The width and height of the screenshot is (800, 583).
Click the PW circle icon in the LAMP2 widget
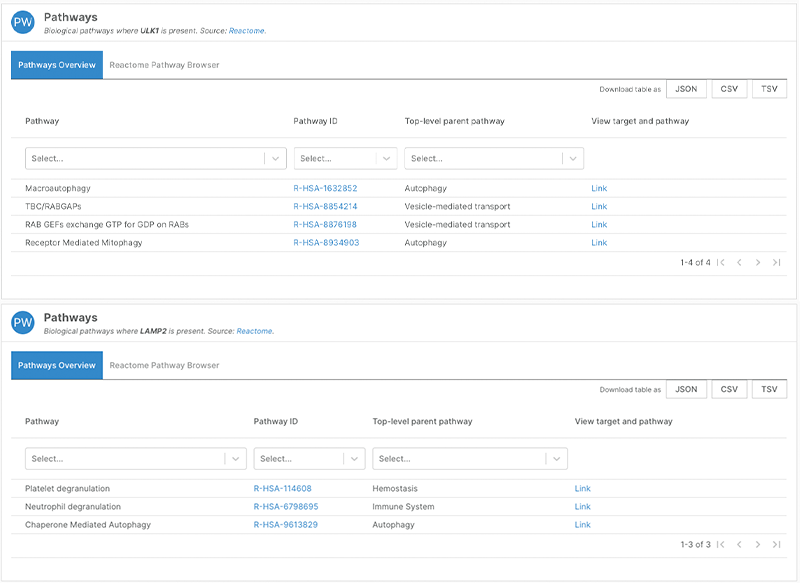(22, 322)
